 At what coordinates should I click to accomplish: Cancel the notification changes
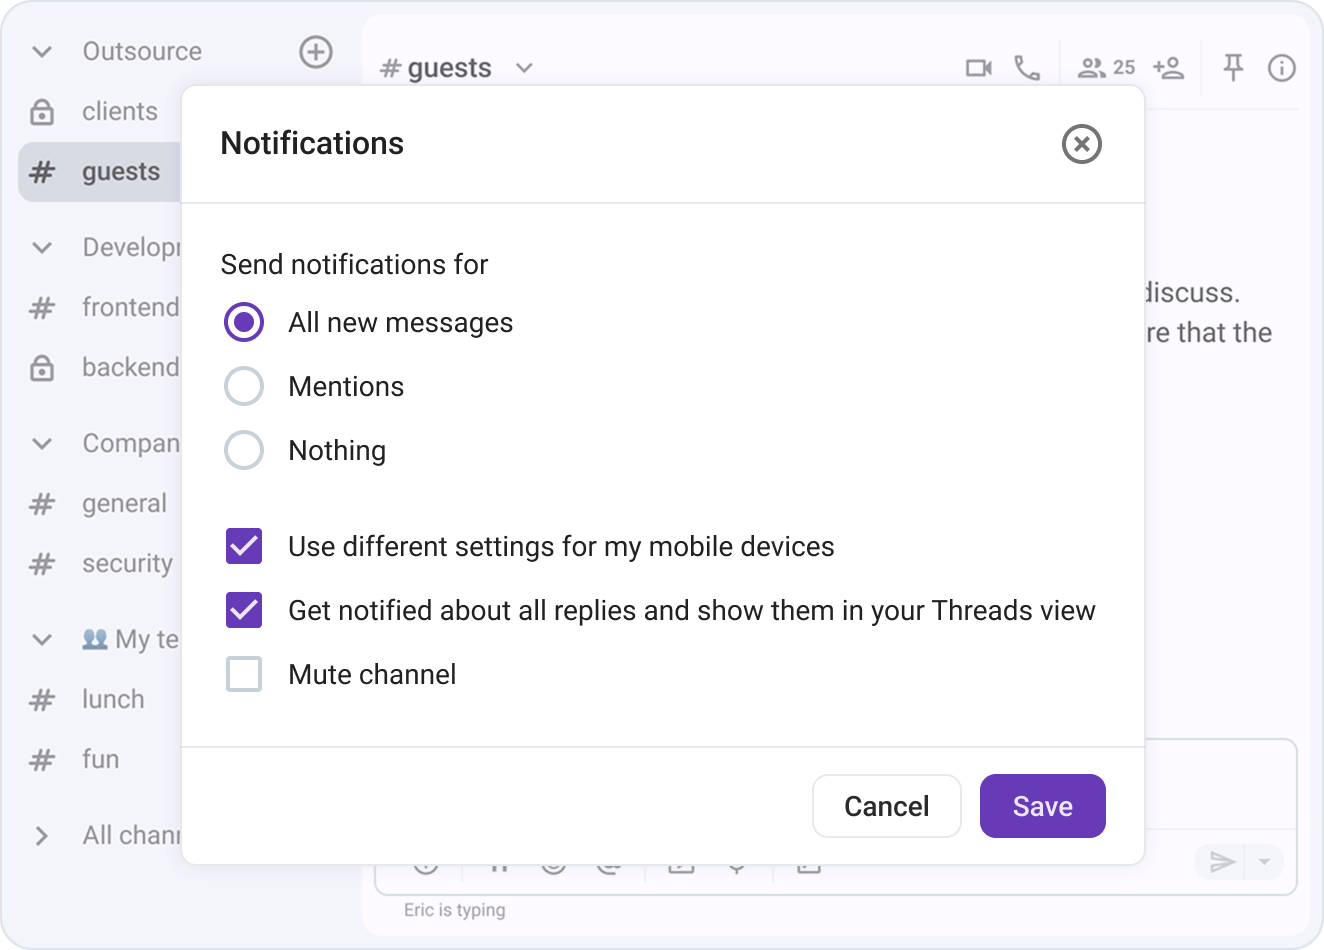pyautogui.click(x=886, y=806)
